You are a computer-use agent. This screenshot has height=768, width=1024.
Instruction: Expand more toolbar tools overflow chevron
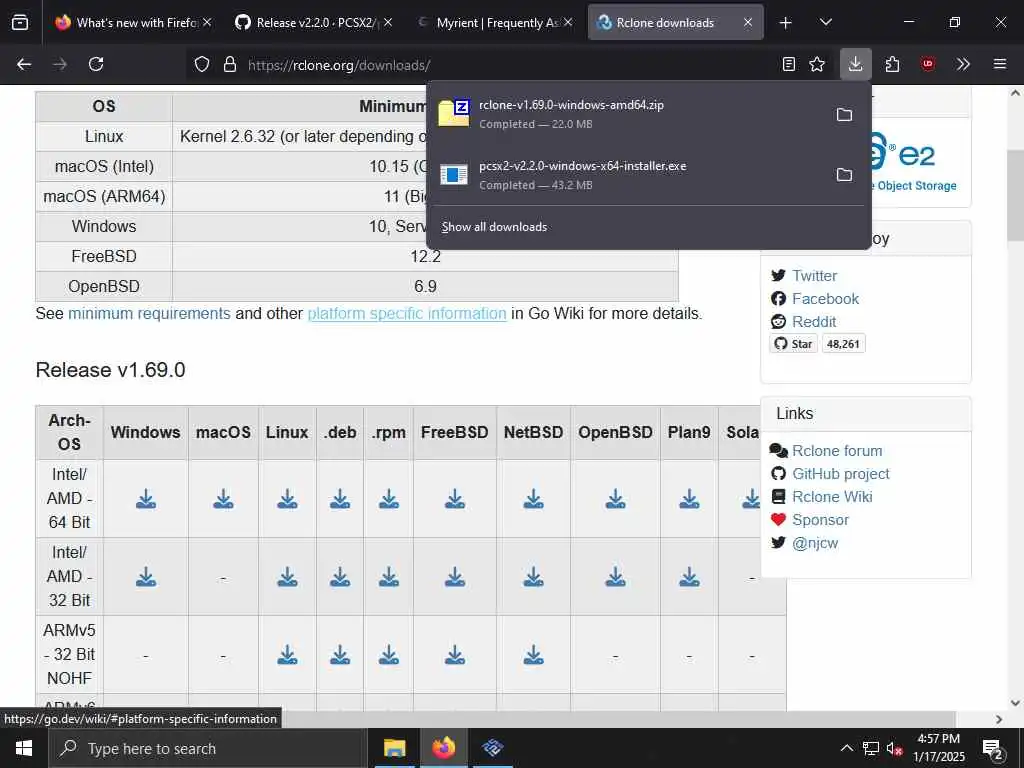963,64
